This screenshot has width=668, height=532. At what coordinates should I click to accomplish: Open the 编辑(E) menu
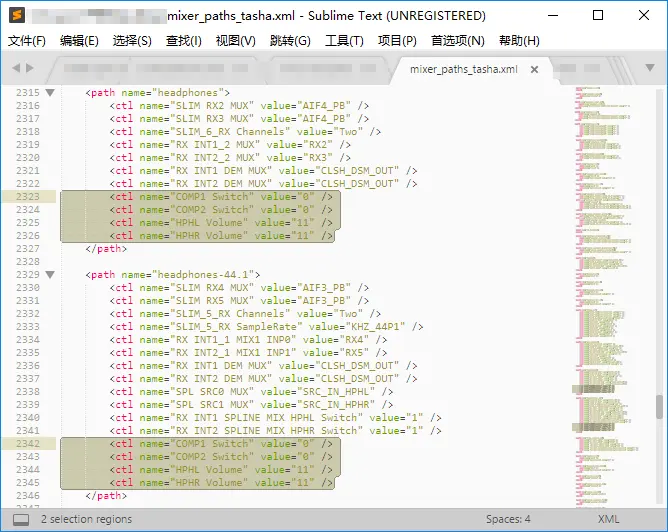pos(79,41)
